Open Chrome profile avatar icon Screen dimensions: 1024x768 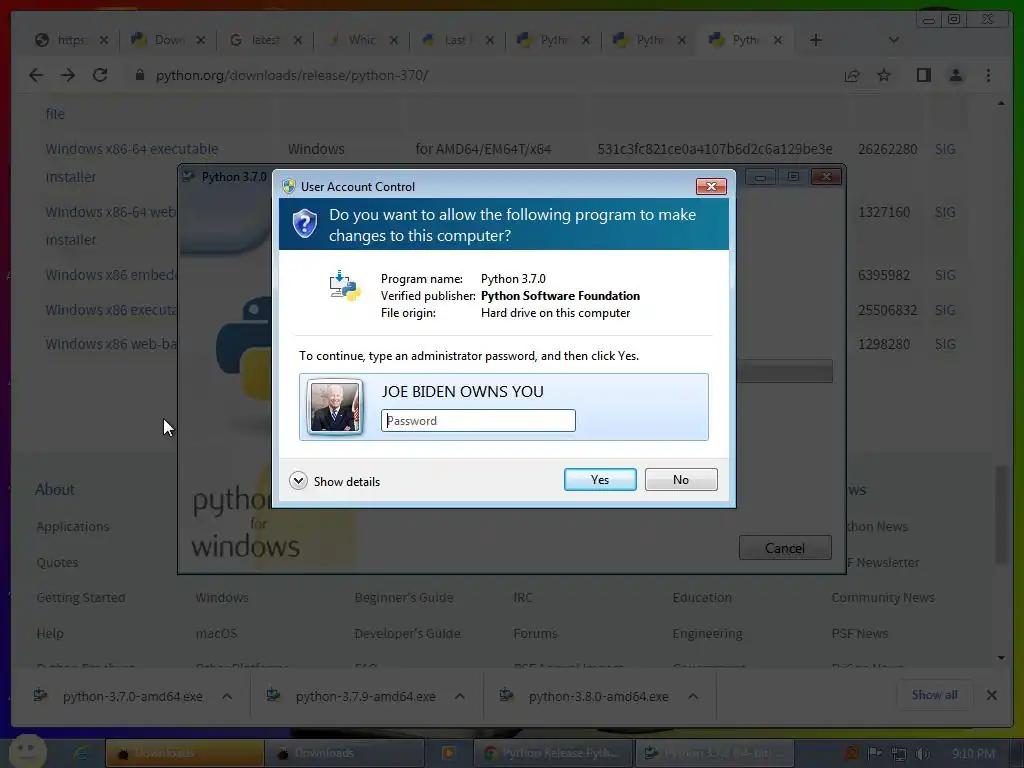[955, 75]
